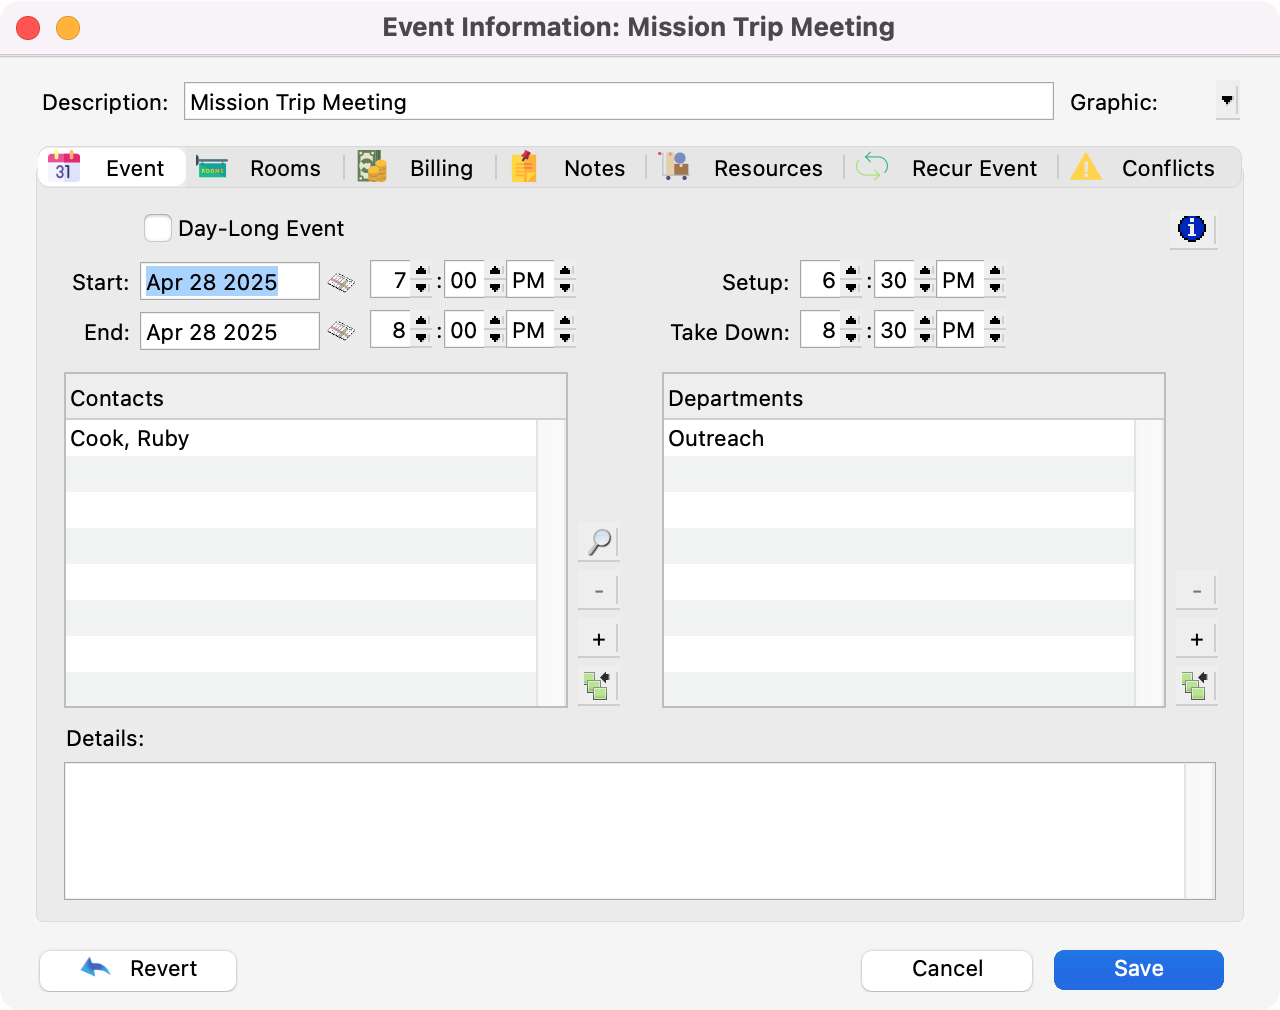Click the magnifying glass to search contacts

599,542
